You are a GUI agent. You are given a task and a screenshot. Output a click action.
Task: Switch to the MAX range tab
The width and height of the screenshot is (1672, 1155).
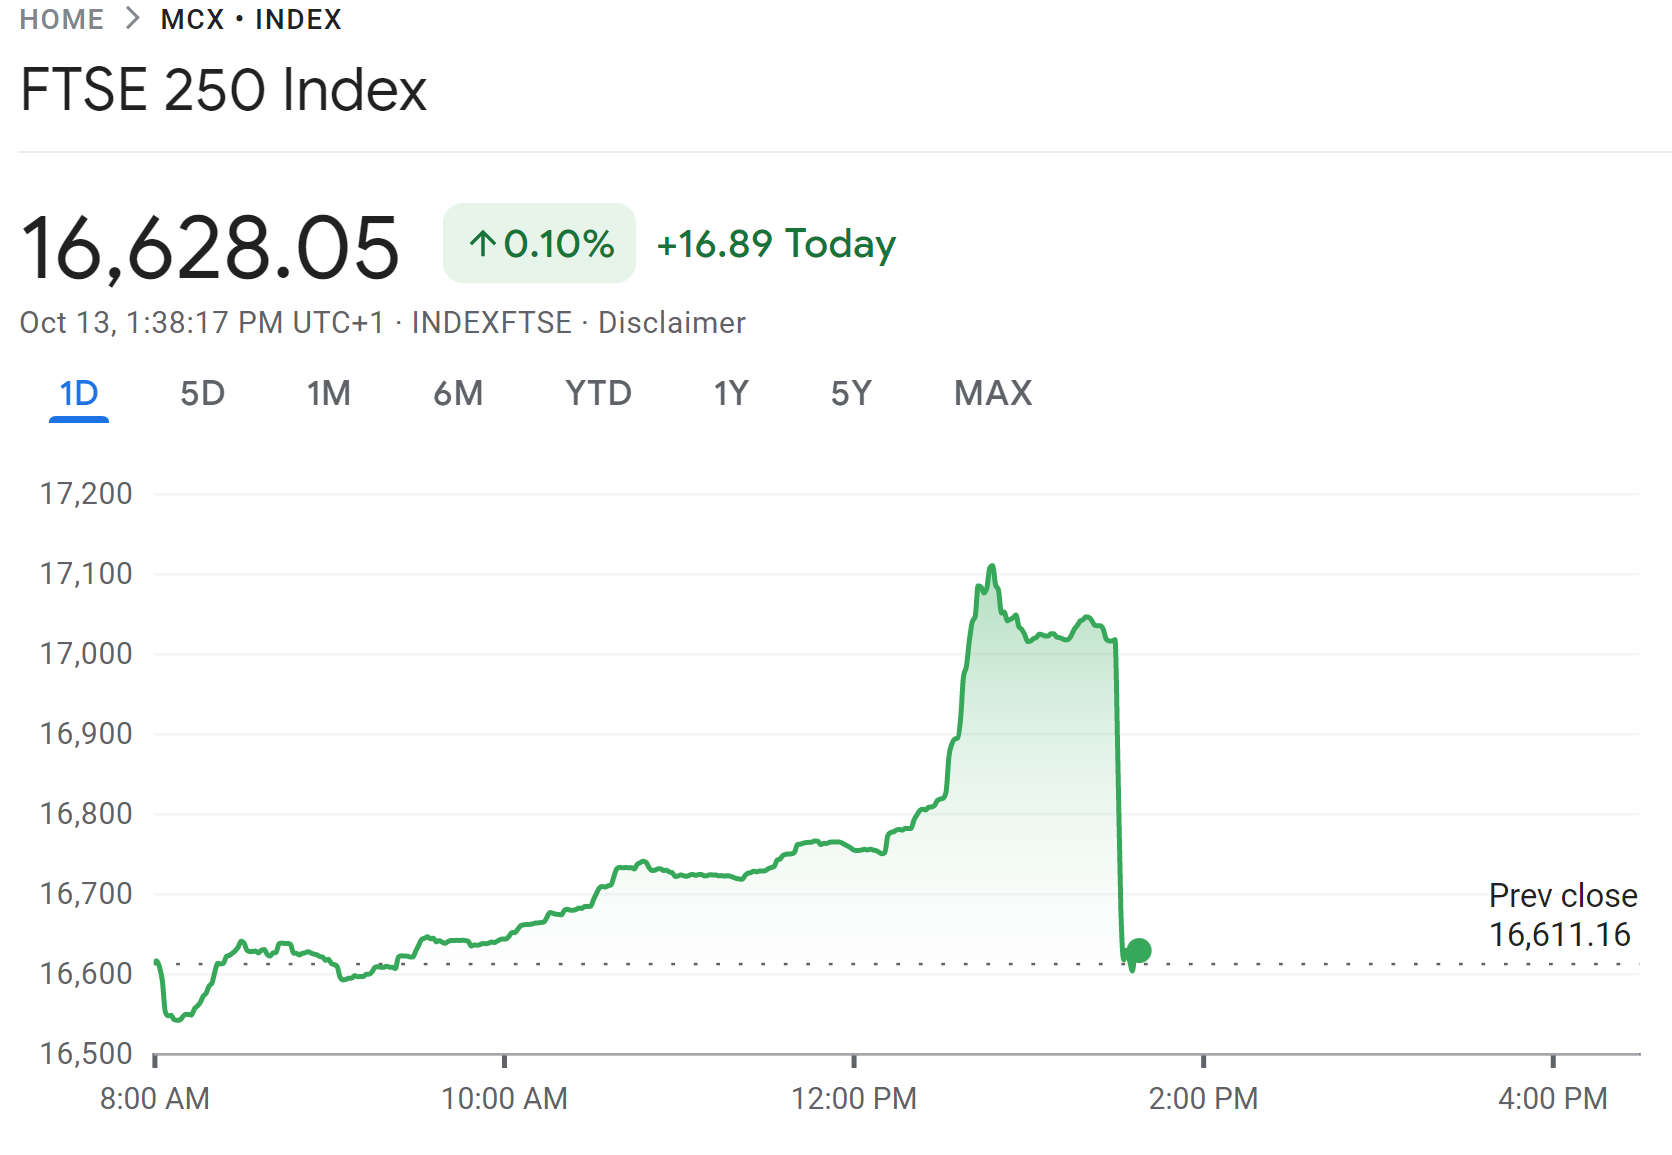click(993, 393)
